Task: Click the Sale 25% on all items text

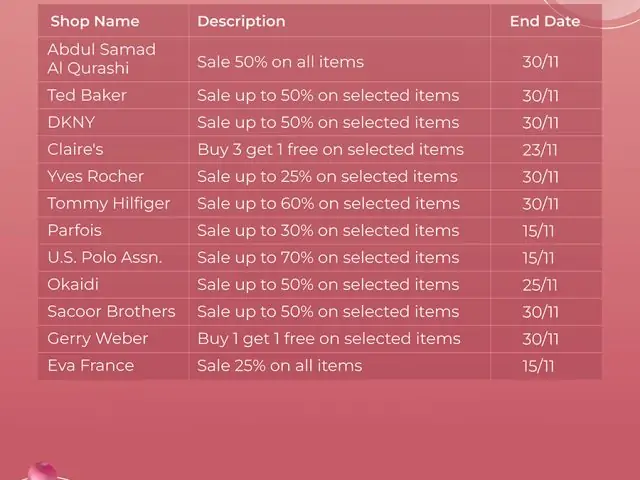Action: pos(280,366)
